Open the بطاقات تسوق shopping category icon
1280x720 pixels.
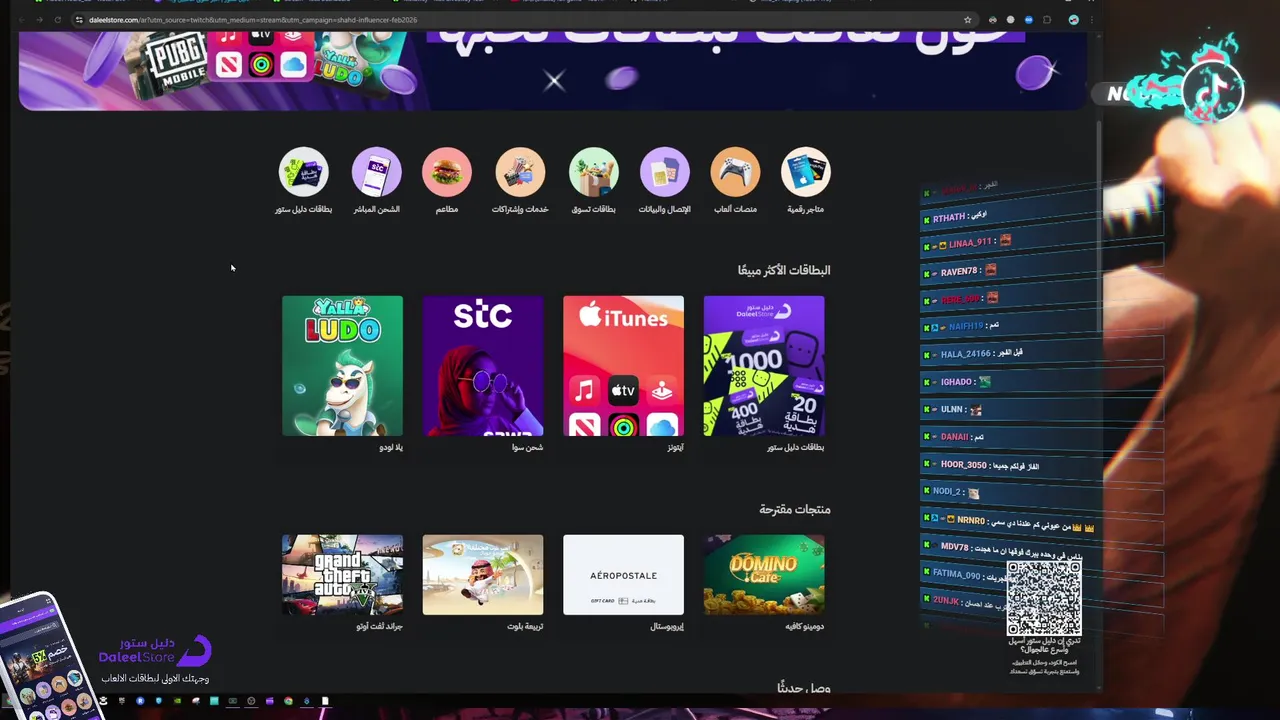(x=594, y=172)
